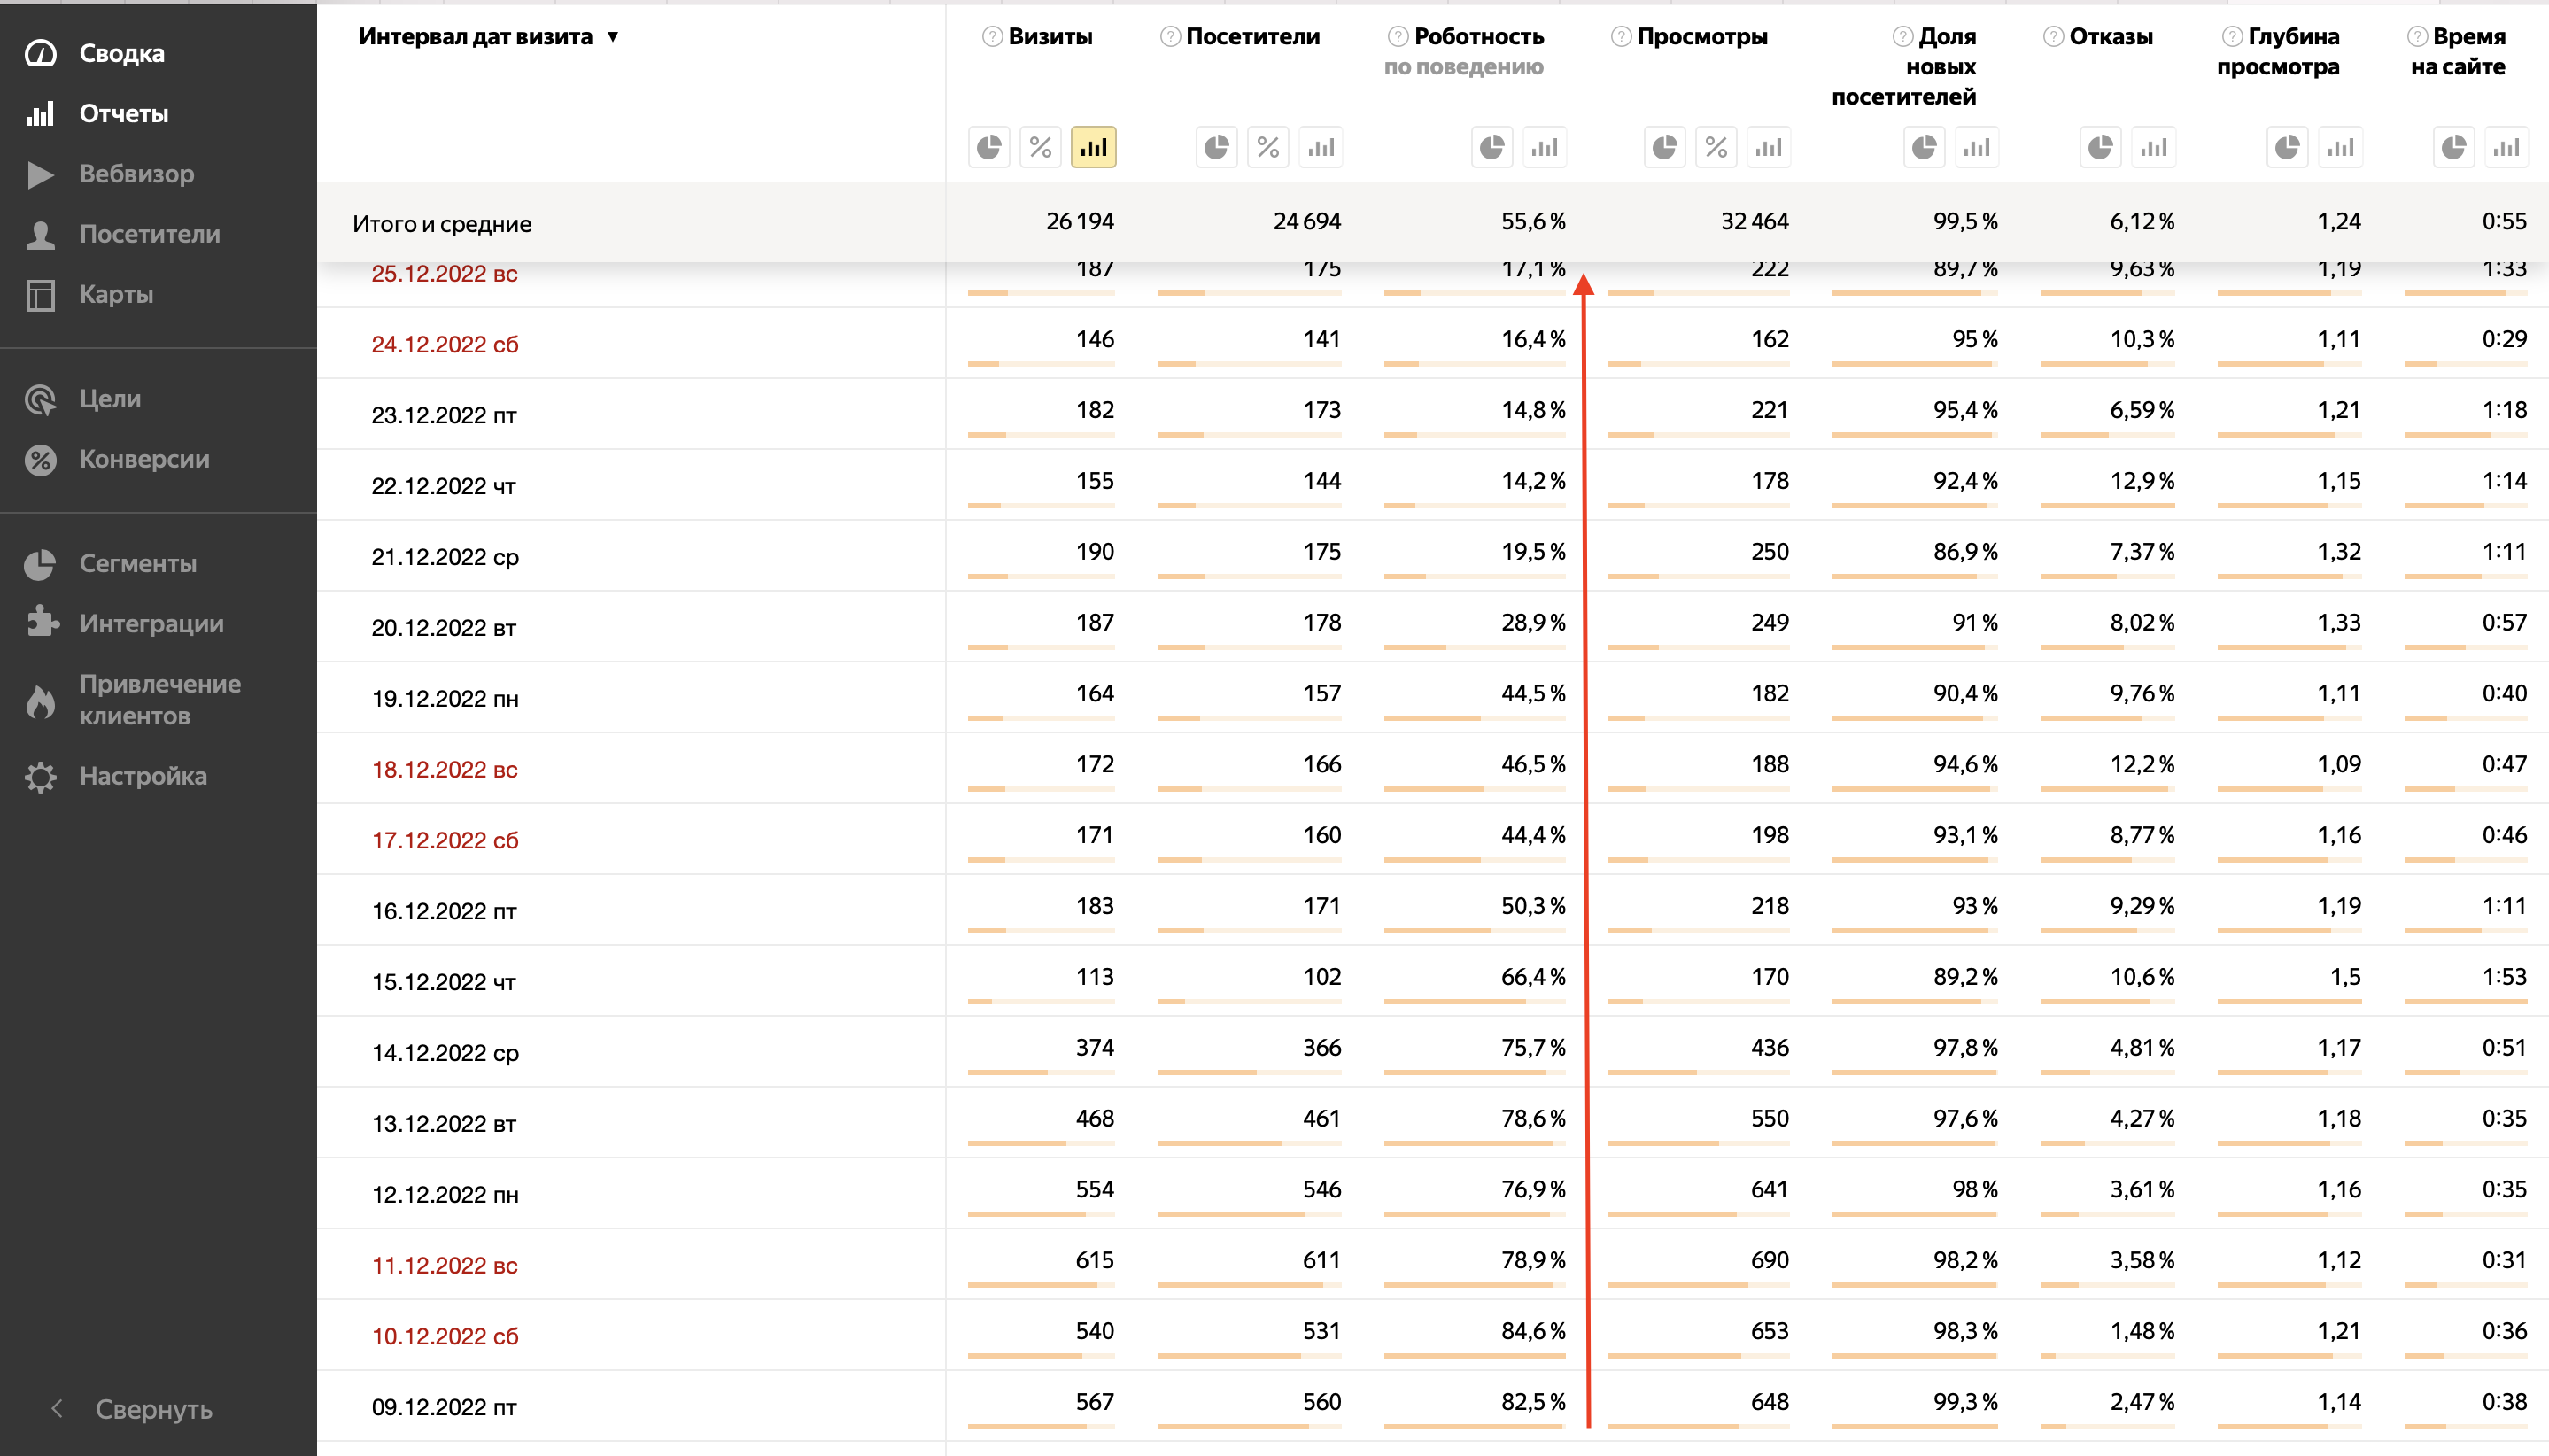Click pie icon under Глубина просмотра

2287,148
